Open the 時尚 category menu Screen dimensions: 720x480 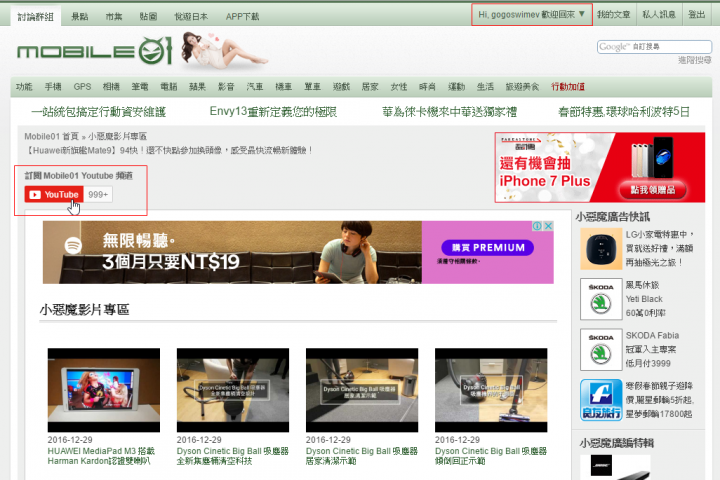point(427,87)
